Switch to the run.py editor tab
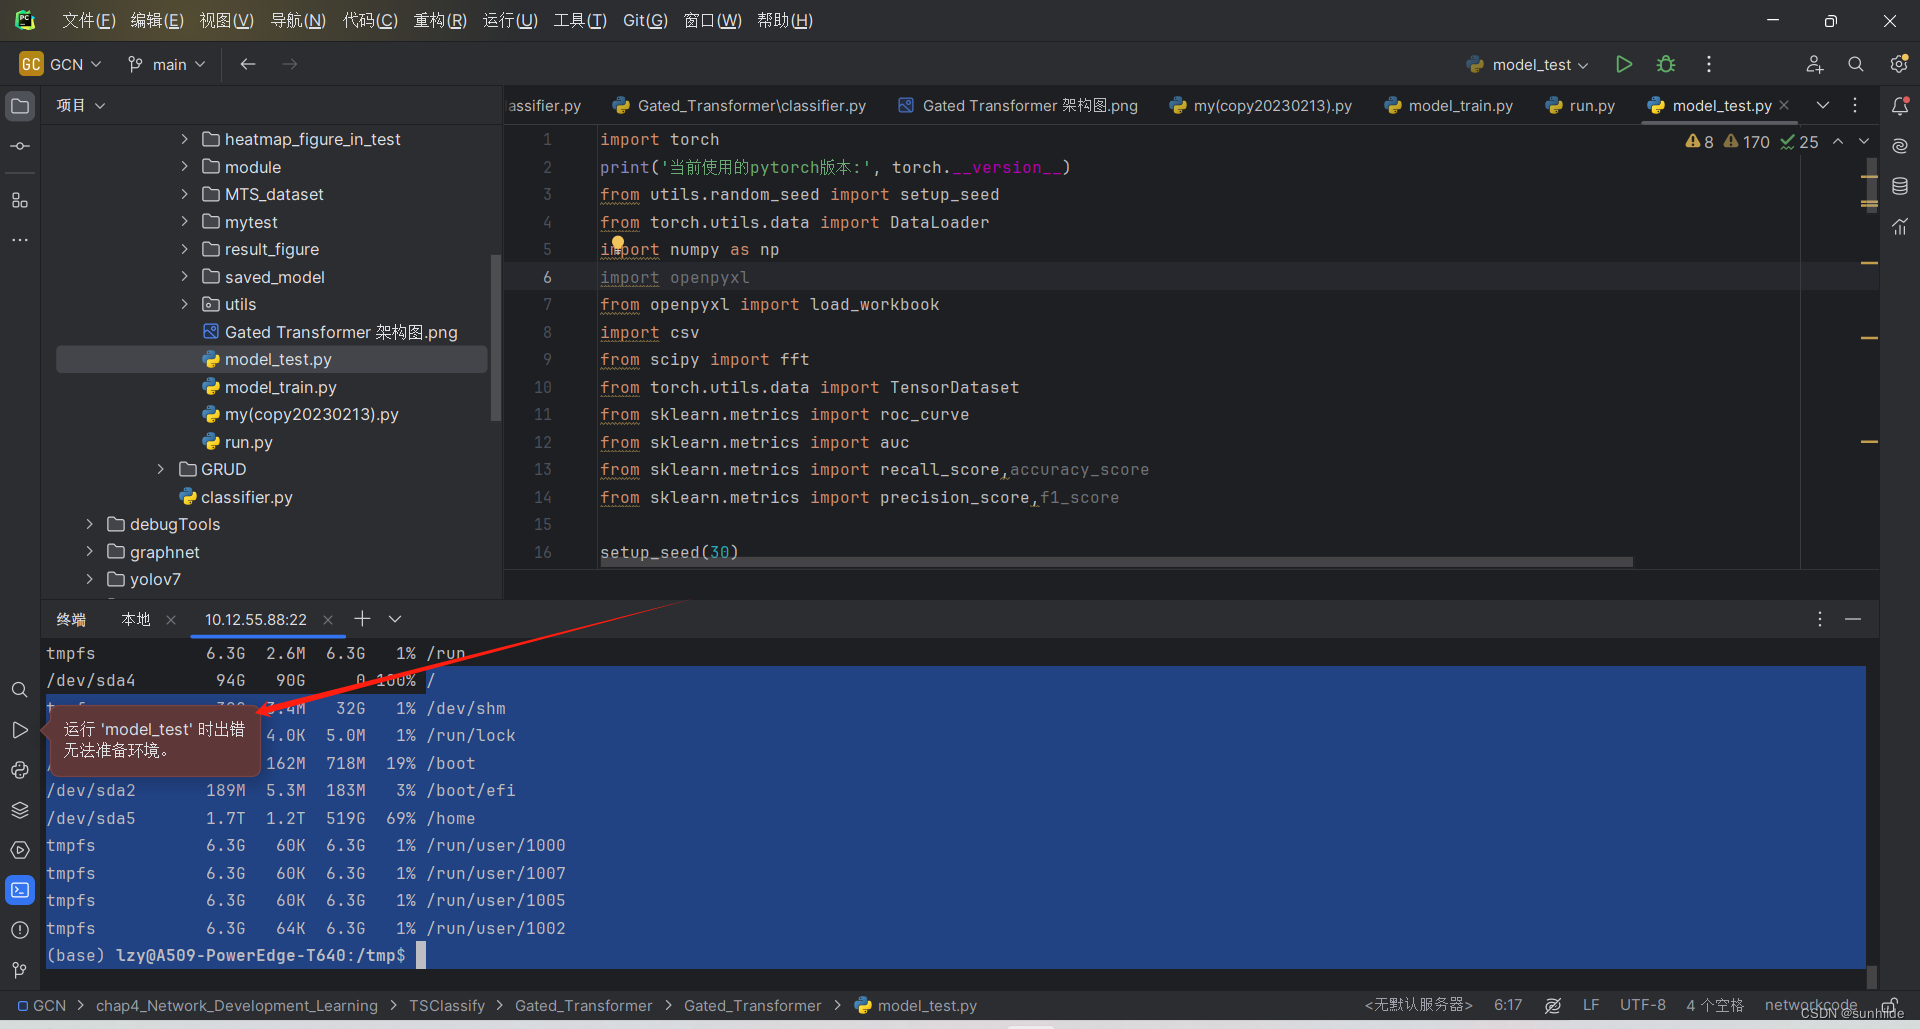 coord(1590,105)
